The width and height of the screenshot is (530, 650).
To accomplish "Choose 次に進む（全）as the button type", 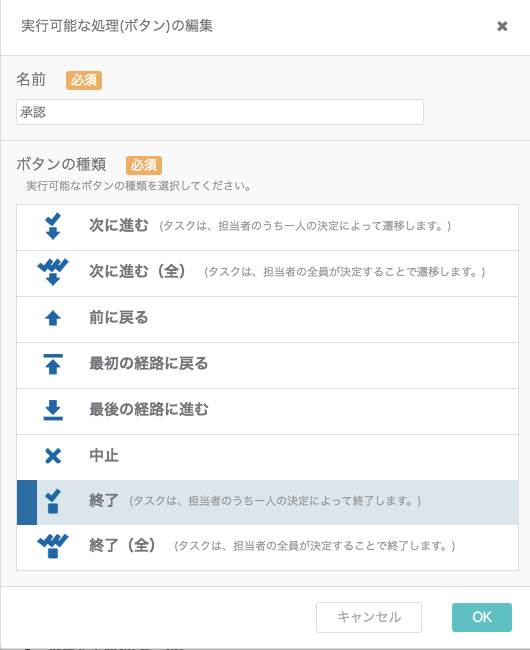I will pos(267,273).
